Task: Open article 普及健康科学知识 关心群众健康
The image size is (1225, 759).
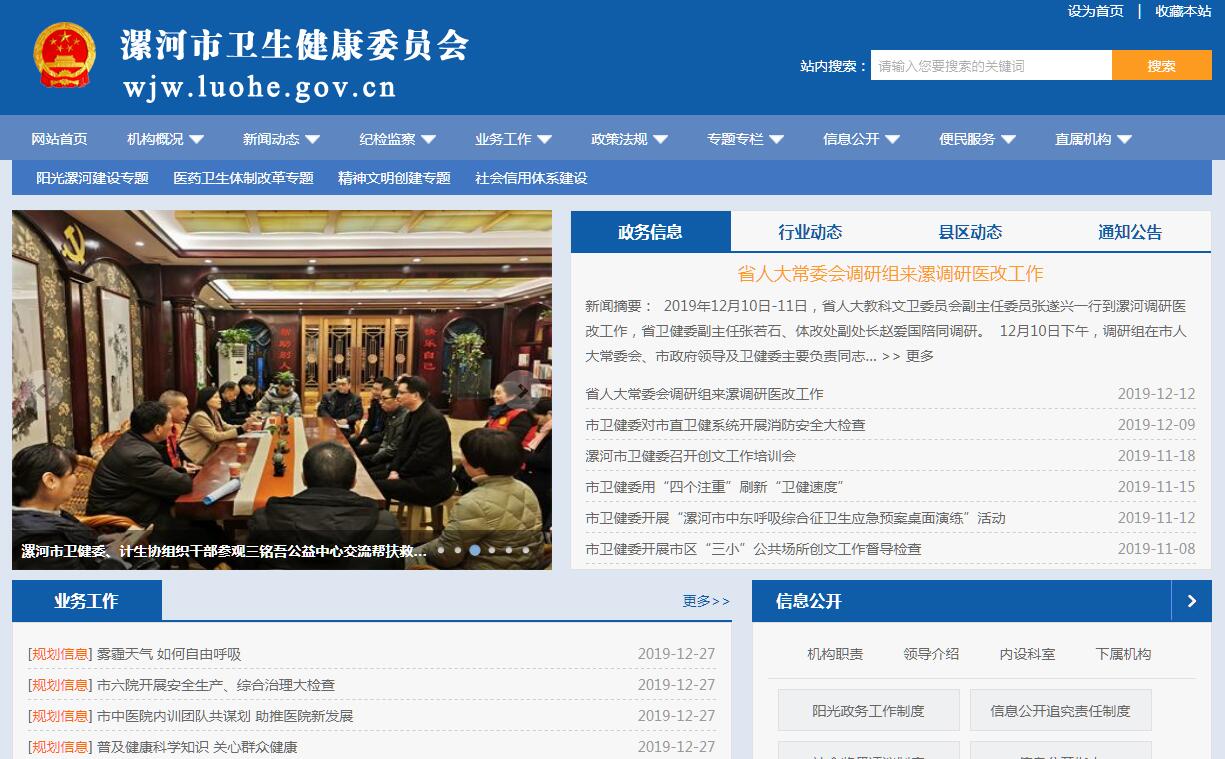Action: coord(197,747)
